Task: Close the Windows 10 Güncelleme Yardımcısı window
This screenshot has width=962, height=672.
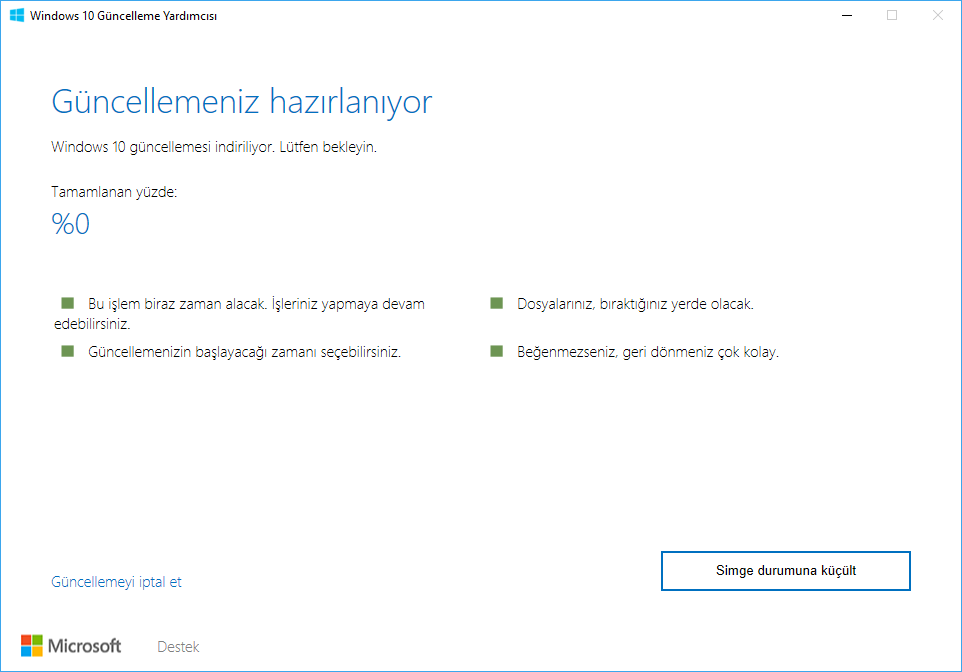Action: 937,15
